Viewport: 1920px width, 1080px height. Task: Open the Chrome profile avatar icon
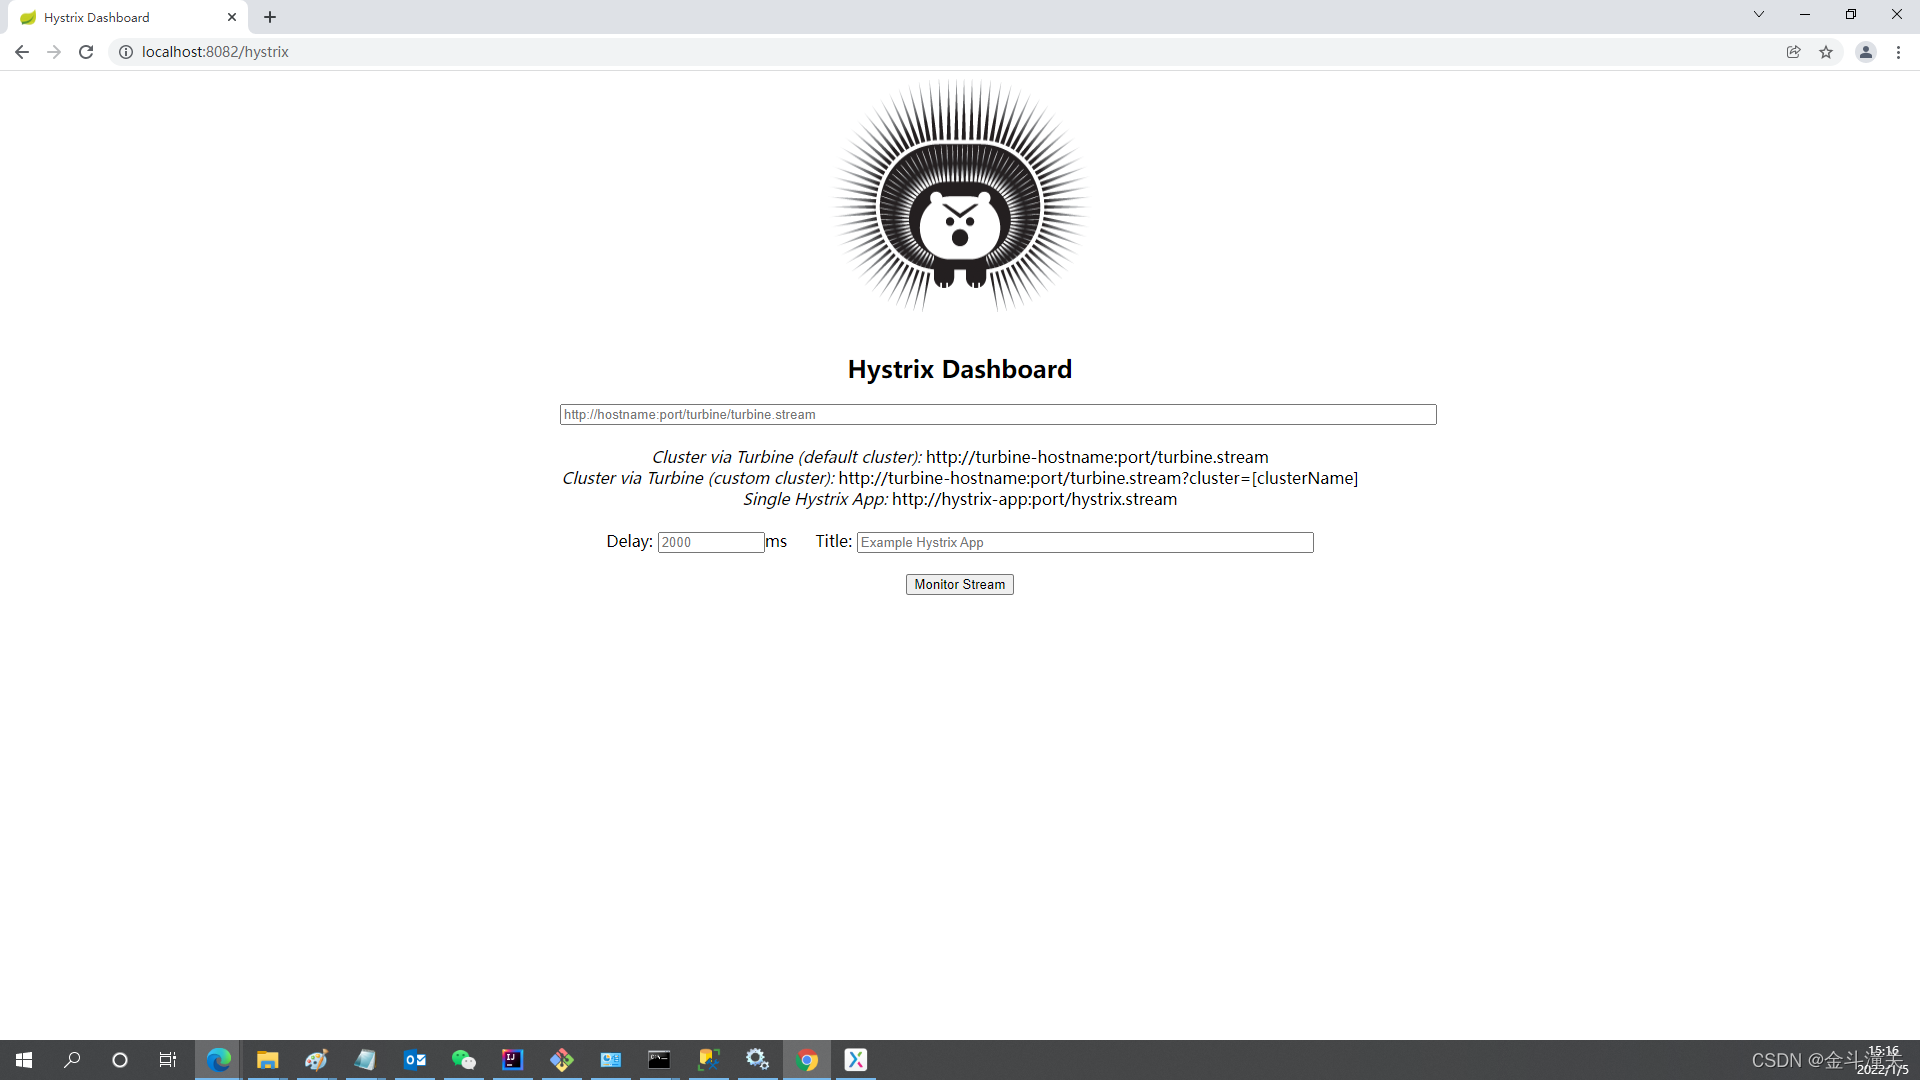click(1865, 52)
